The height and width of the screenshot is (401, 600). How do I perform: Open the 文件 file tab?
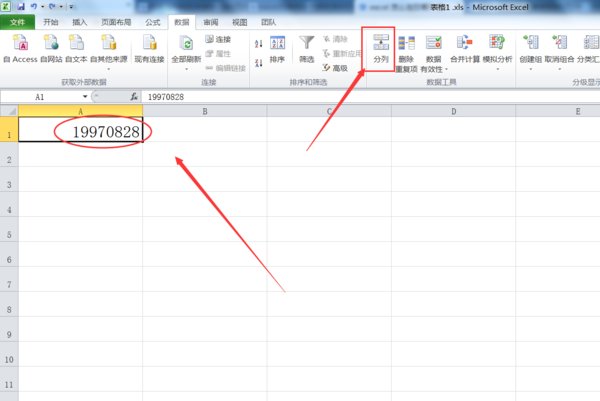pos(18,20)
